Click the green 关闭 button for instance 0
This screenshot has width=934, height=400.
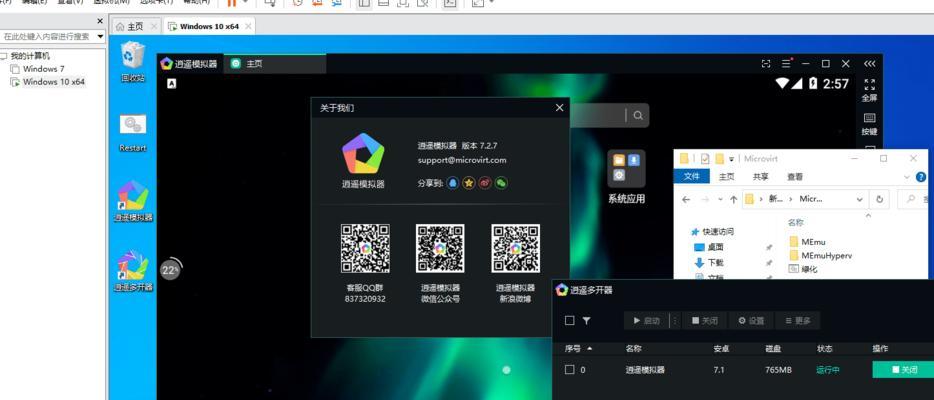pyautogui.click(x=904, y=370)
